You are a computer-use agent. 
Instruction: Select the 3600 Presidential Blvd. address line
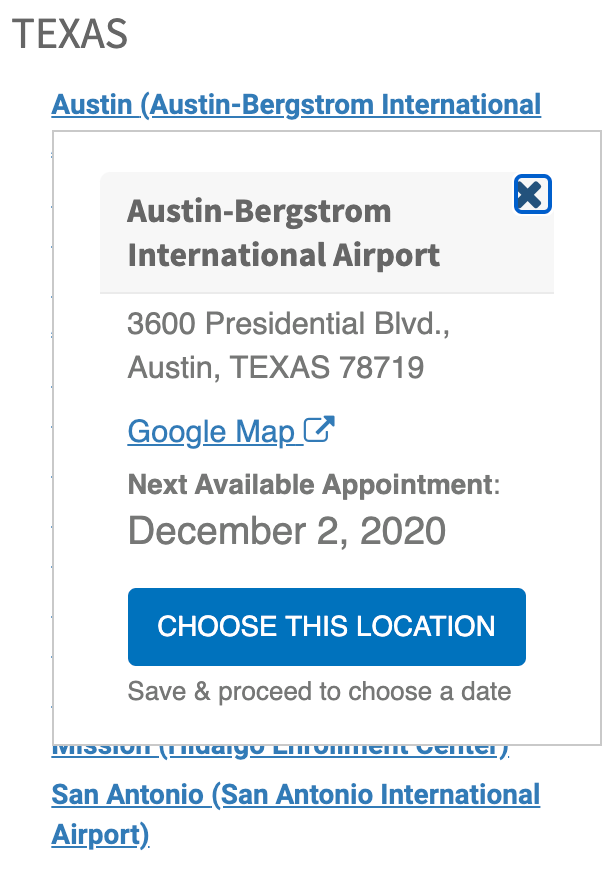pyautogui.click(x=283, y=323)
